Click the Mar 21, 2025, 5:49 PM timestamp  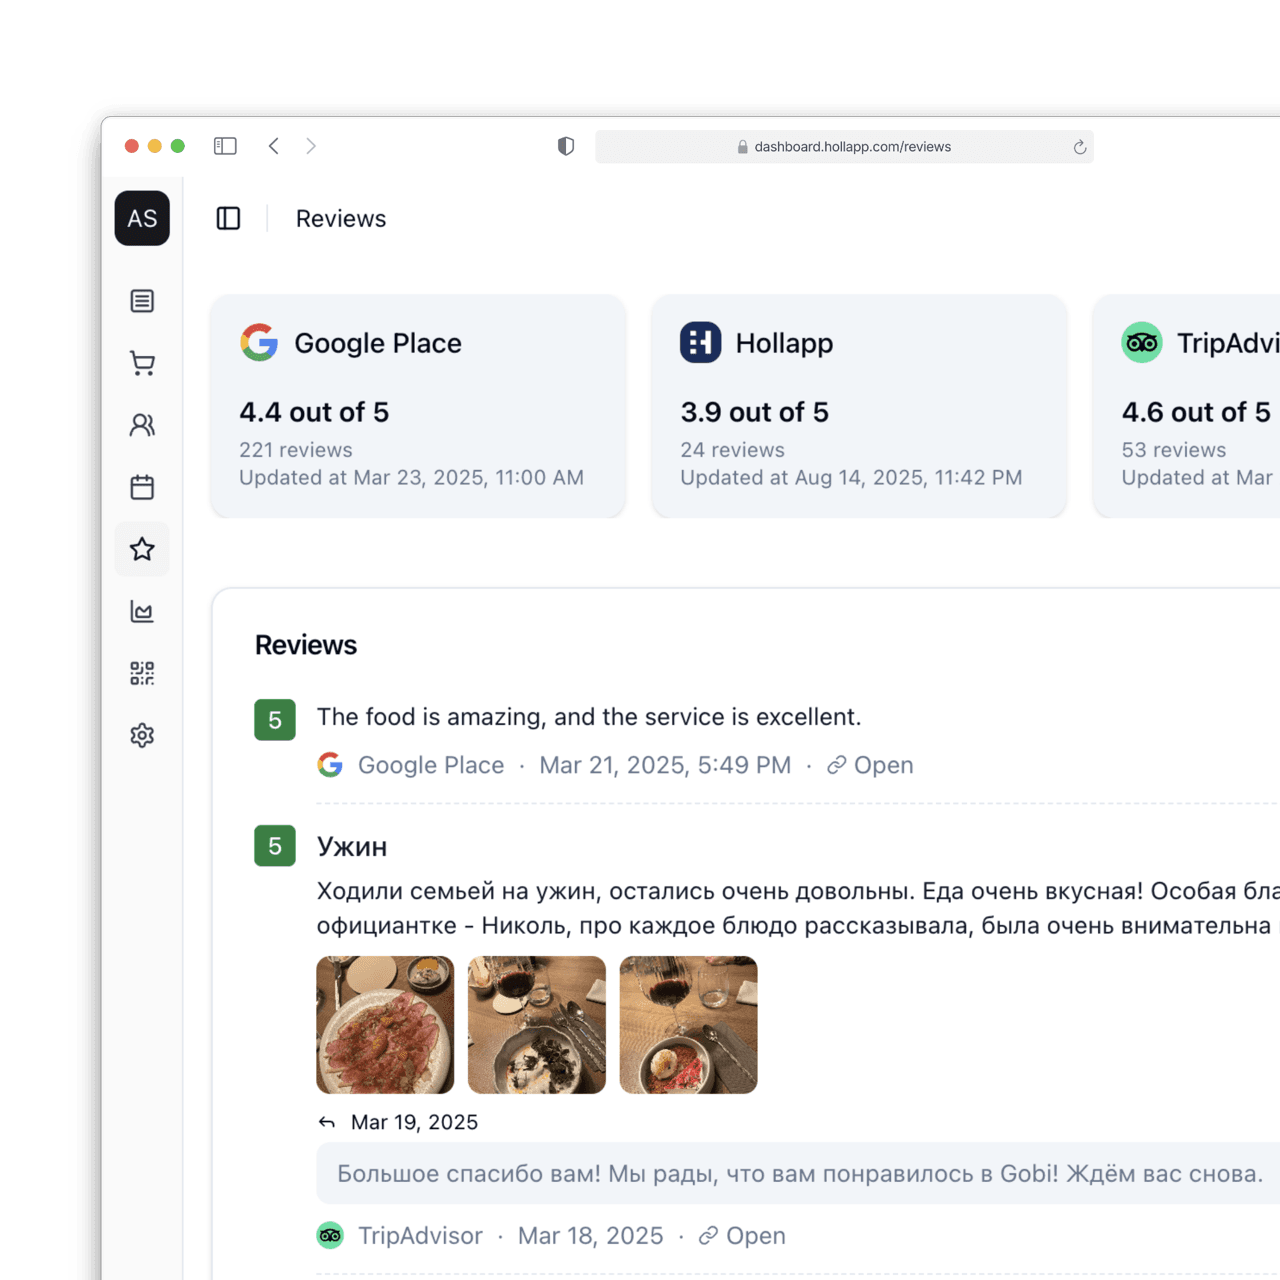pos(665,765)
